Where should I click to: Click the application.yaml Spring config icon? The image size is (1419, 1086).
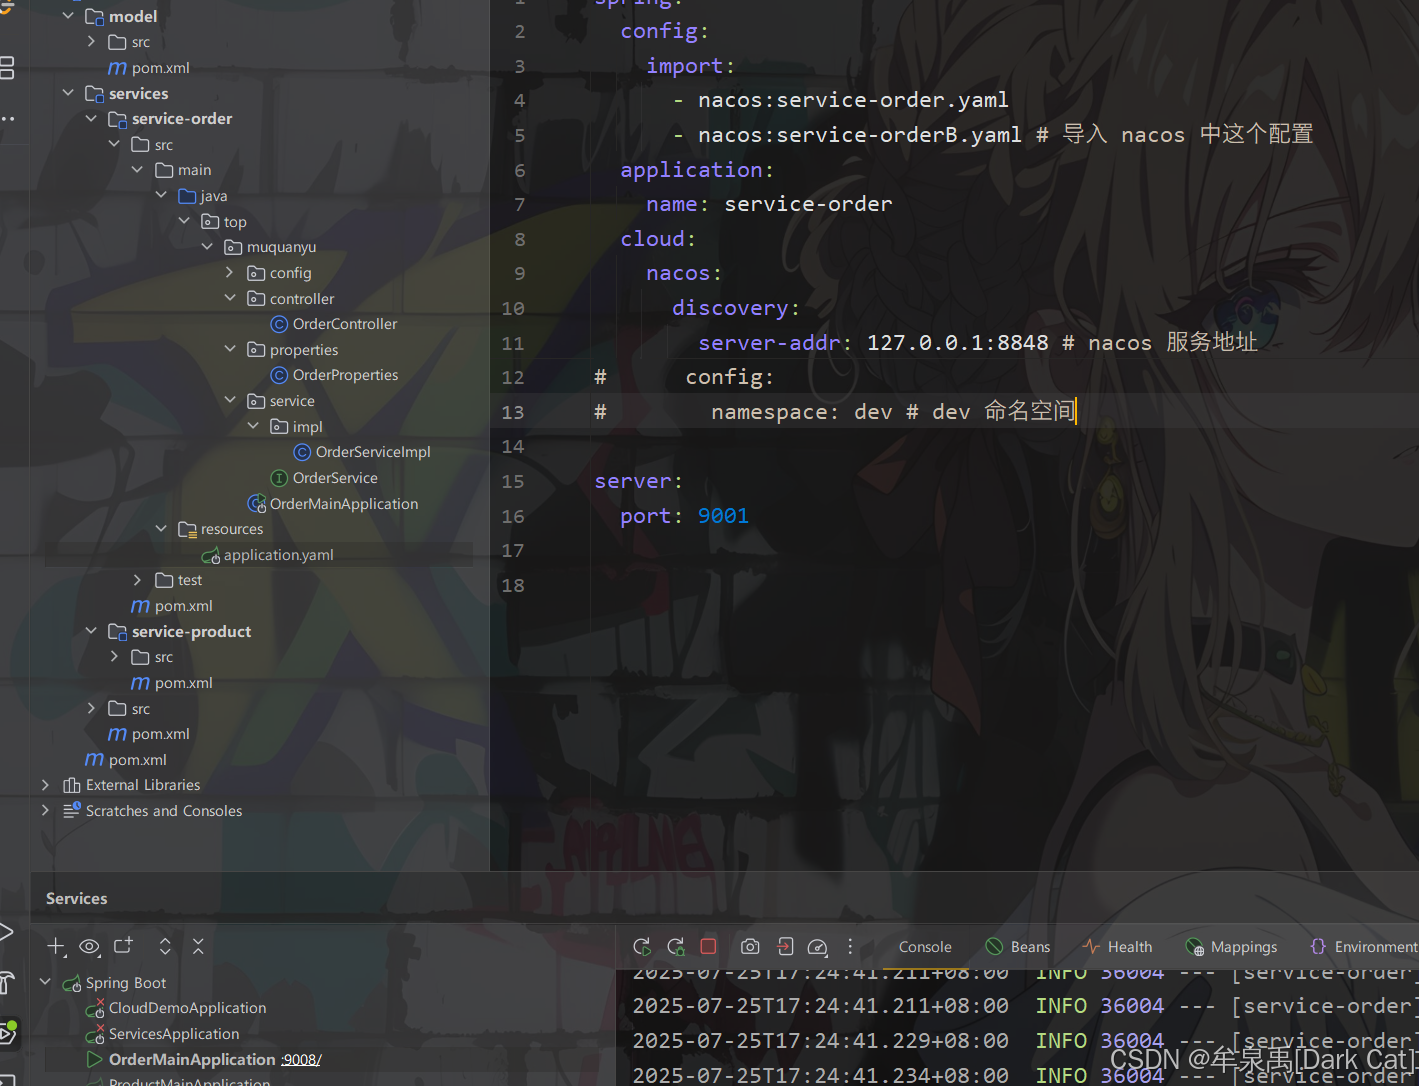210,555
